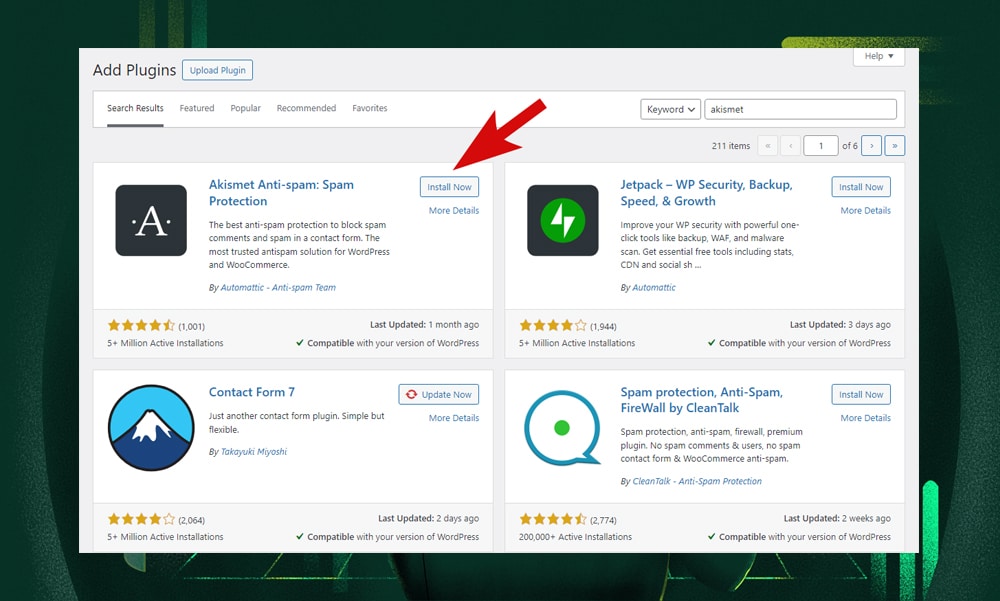Open the Keyword search filter dropdown
This screenshot has height=601, width=1000.
coord(670,109)
